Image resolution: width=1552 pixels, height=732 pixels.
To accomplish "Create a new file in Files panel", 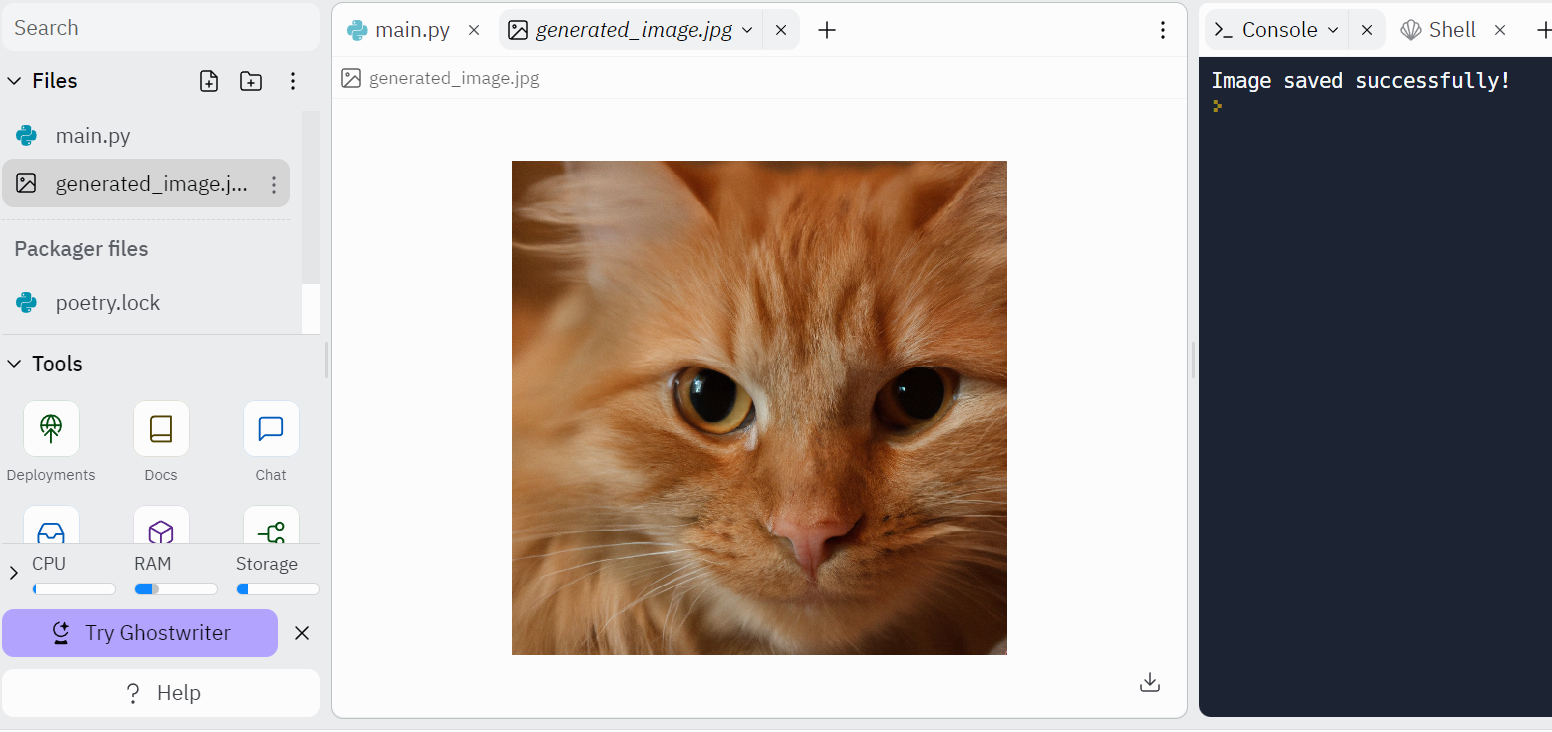I will (x=209, y=81).
